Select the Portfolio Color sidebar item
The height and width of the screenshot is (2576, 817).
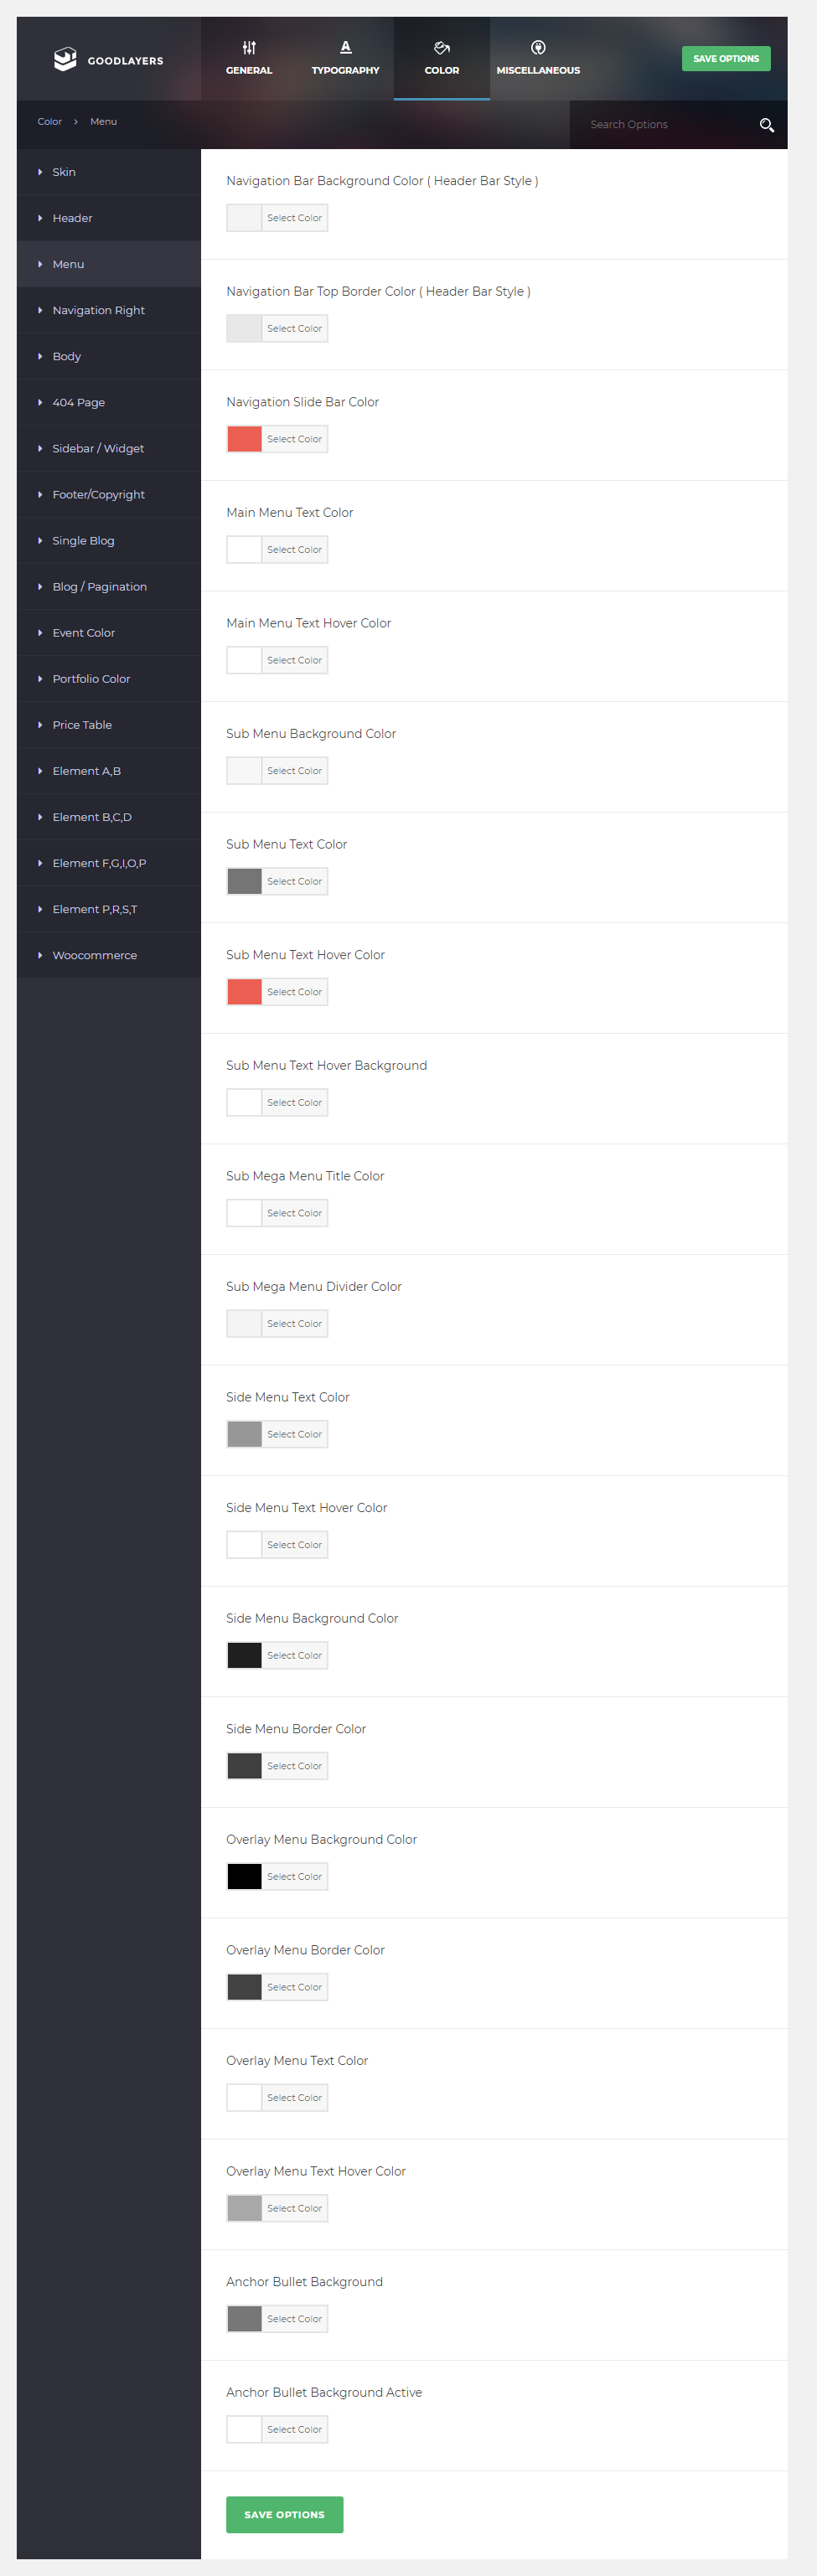pos(109,678)
